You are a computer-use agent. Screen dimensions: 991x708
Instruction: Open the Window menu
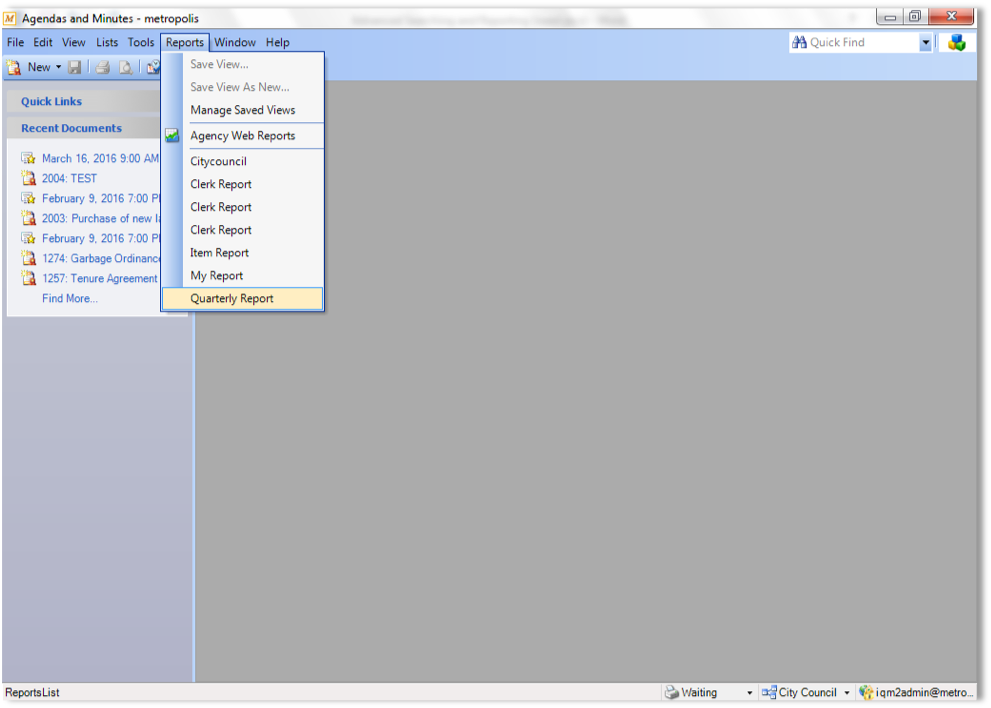pos(234,42)
